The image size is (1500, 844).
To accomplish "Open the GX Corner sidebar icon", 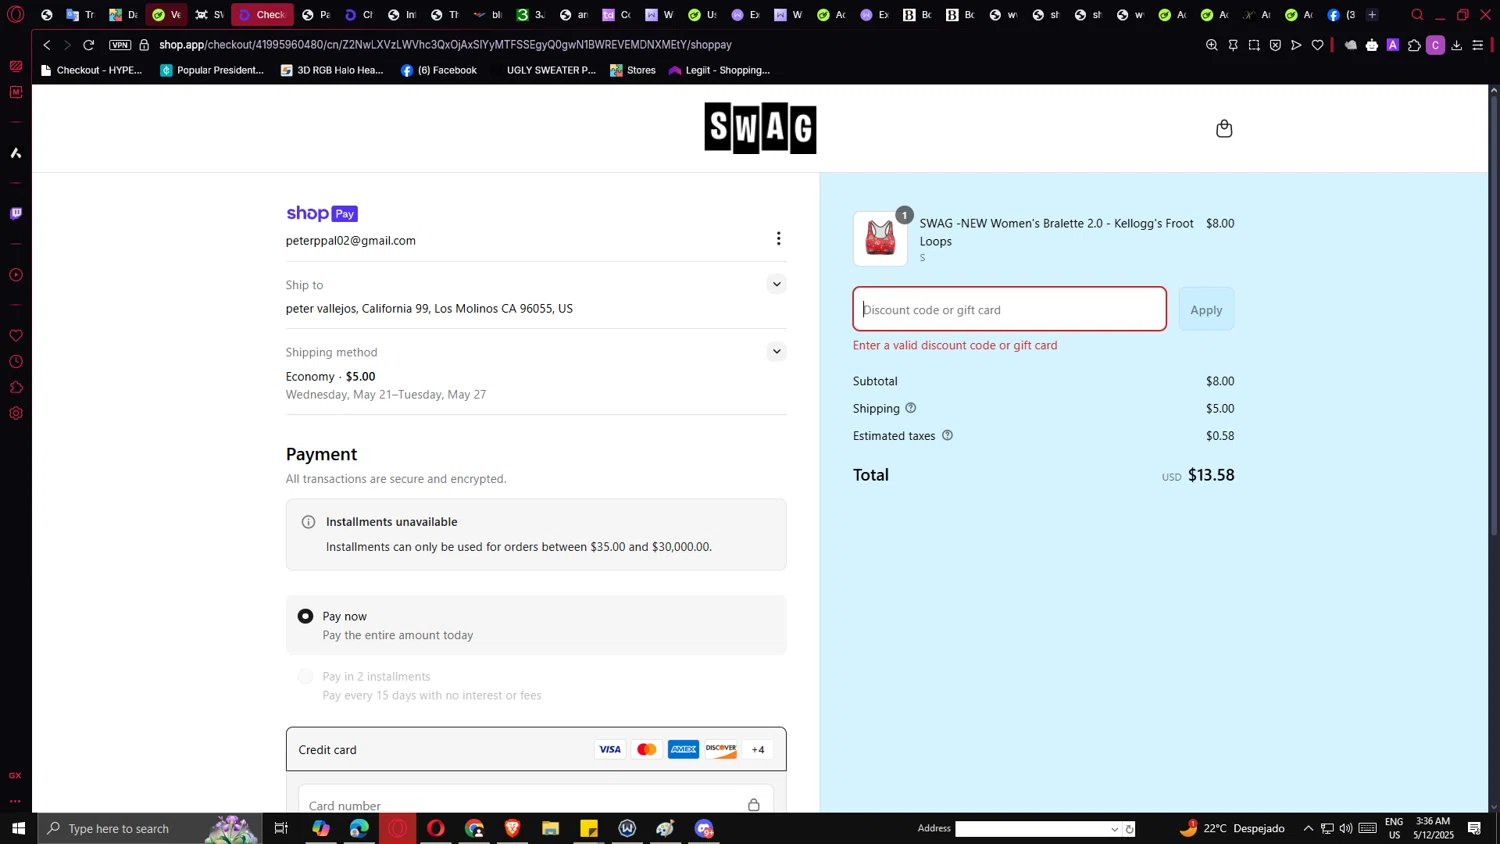I will 15,776.
